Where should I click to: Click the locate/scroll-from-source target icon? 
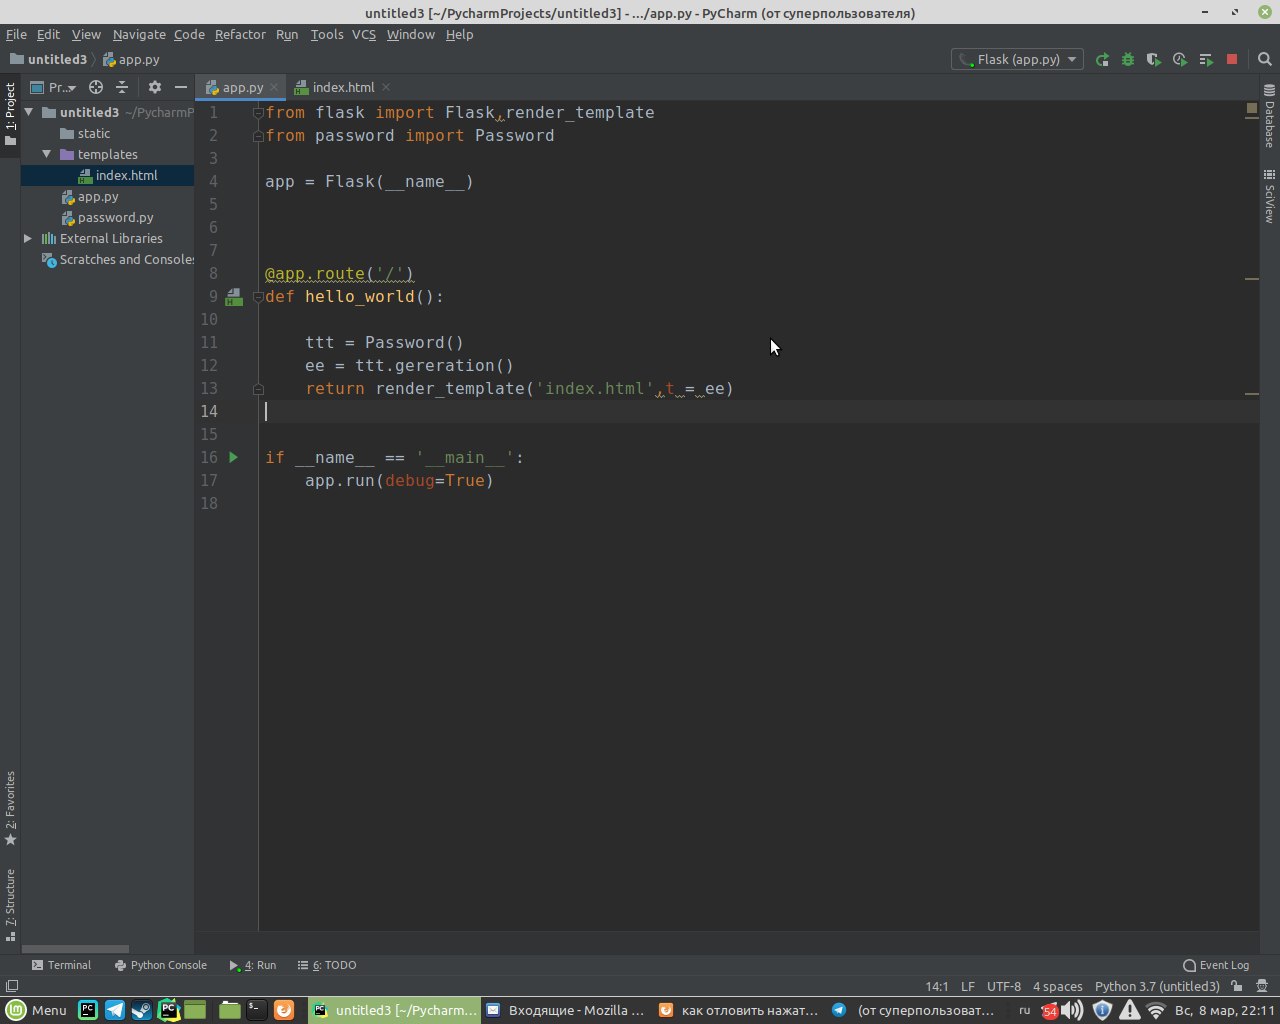(x=96, y=88)
